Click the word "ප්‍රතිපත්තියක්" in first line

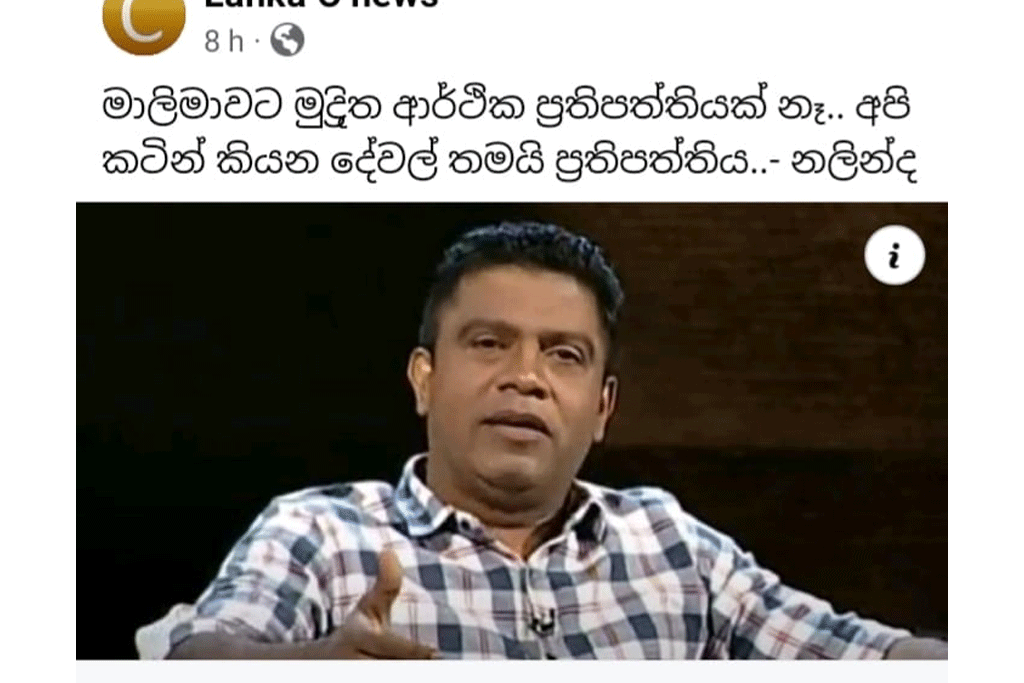pyautogui.click(x=651, y=106)
